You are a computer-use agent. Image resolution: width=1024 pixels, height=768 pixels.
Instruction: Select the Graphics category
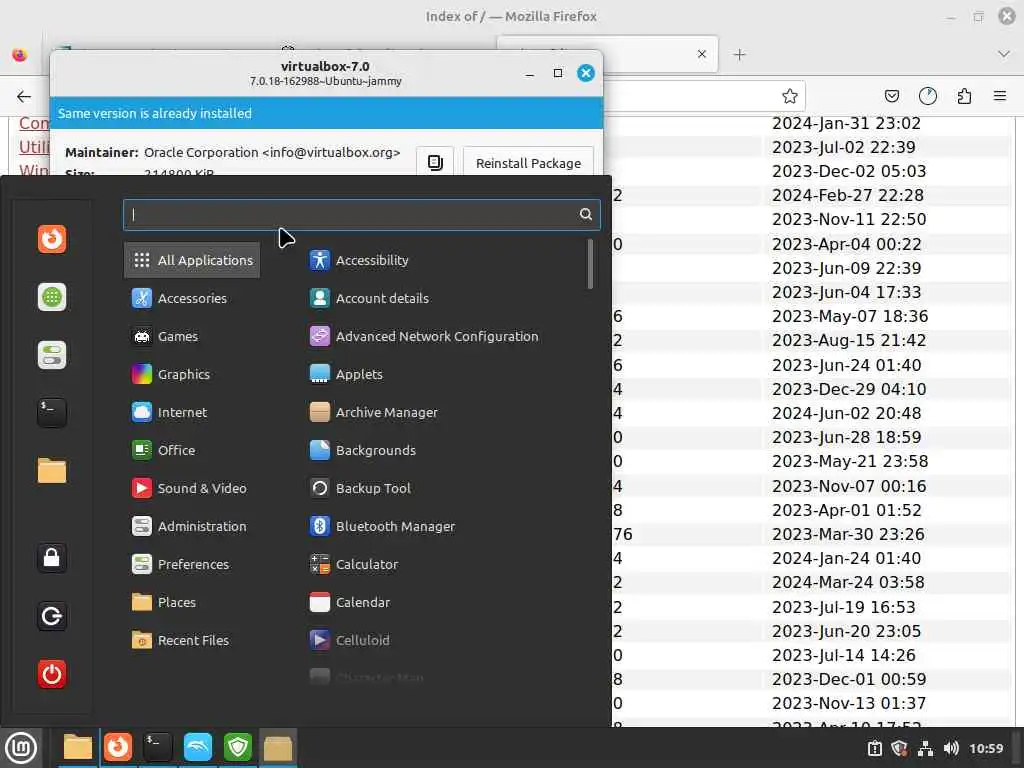click(170, 374)
